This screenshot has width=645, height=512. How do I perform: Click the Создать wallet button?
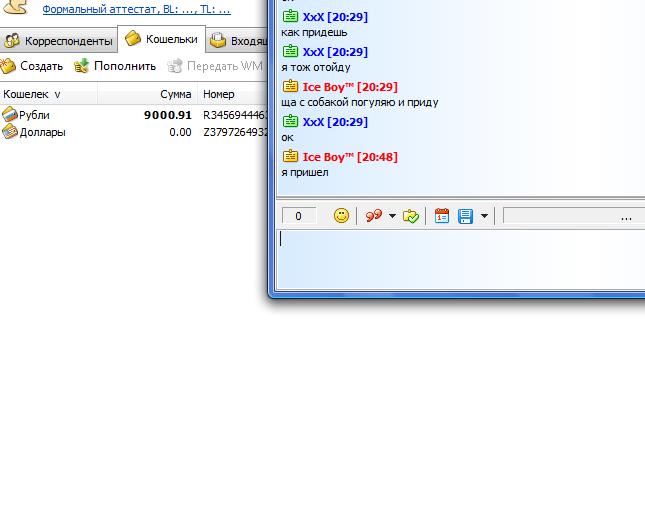(x=32, y=66)
